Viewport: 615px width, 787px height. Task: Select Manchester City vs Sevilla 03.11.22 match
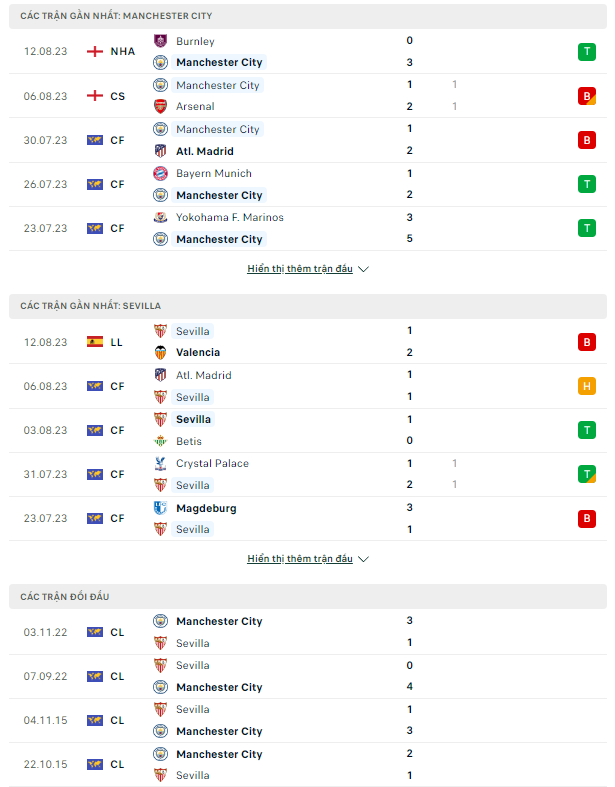tap(308, 632)
